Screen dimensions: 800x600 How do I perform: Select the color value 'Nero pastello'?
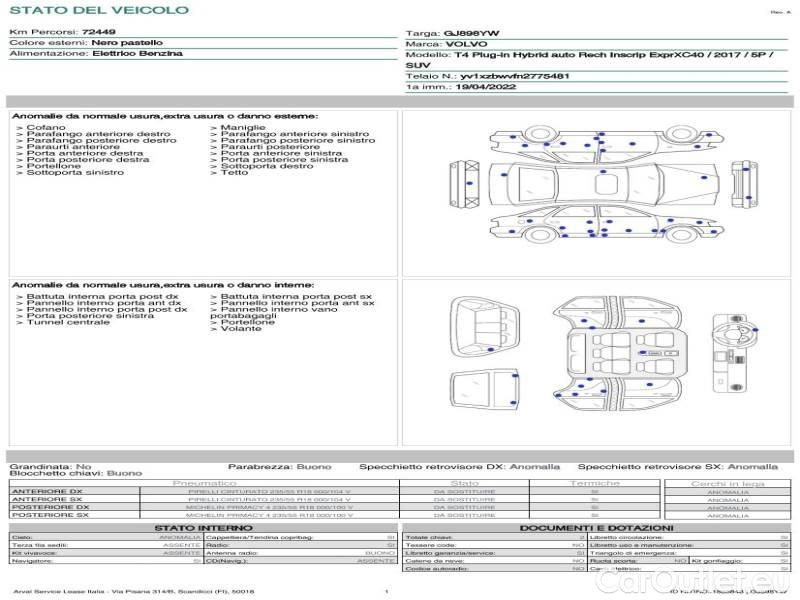127,42
